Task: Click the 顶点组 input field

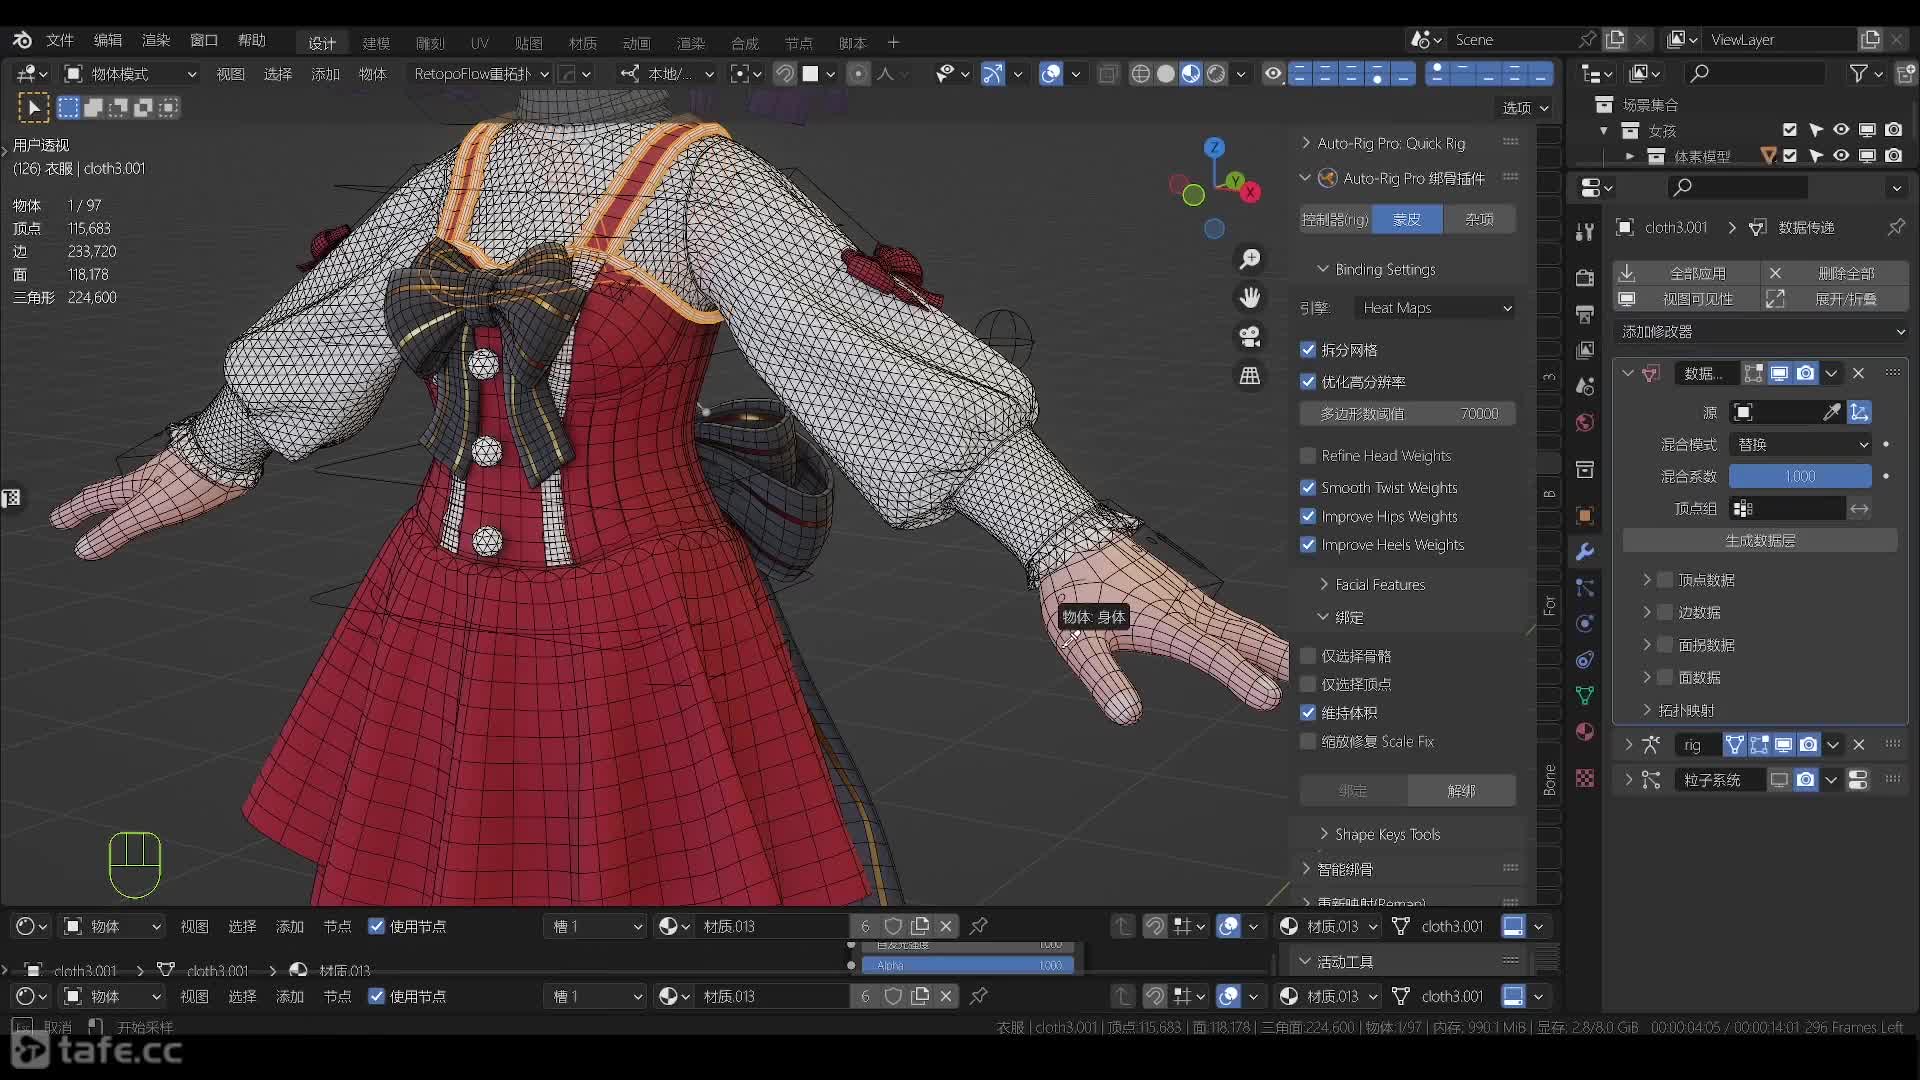Action: (1788, 509)
